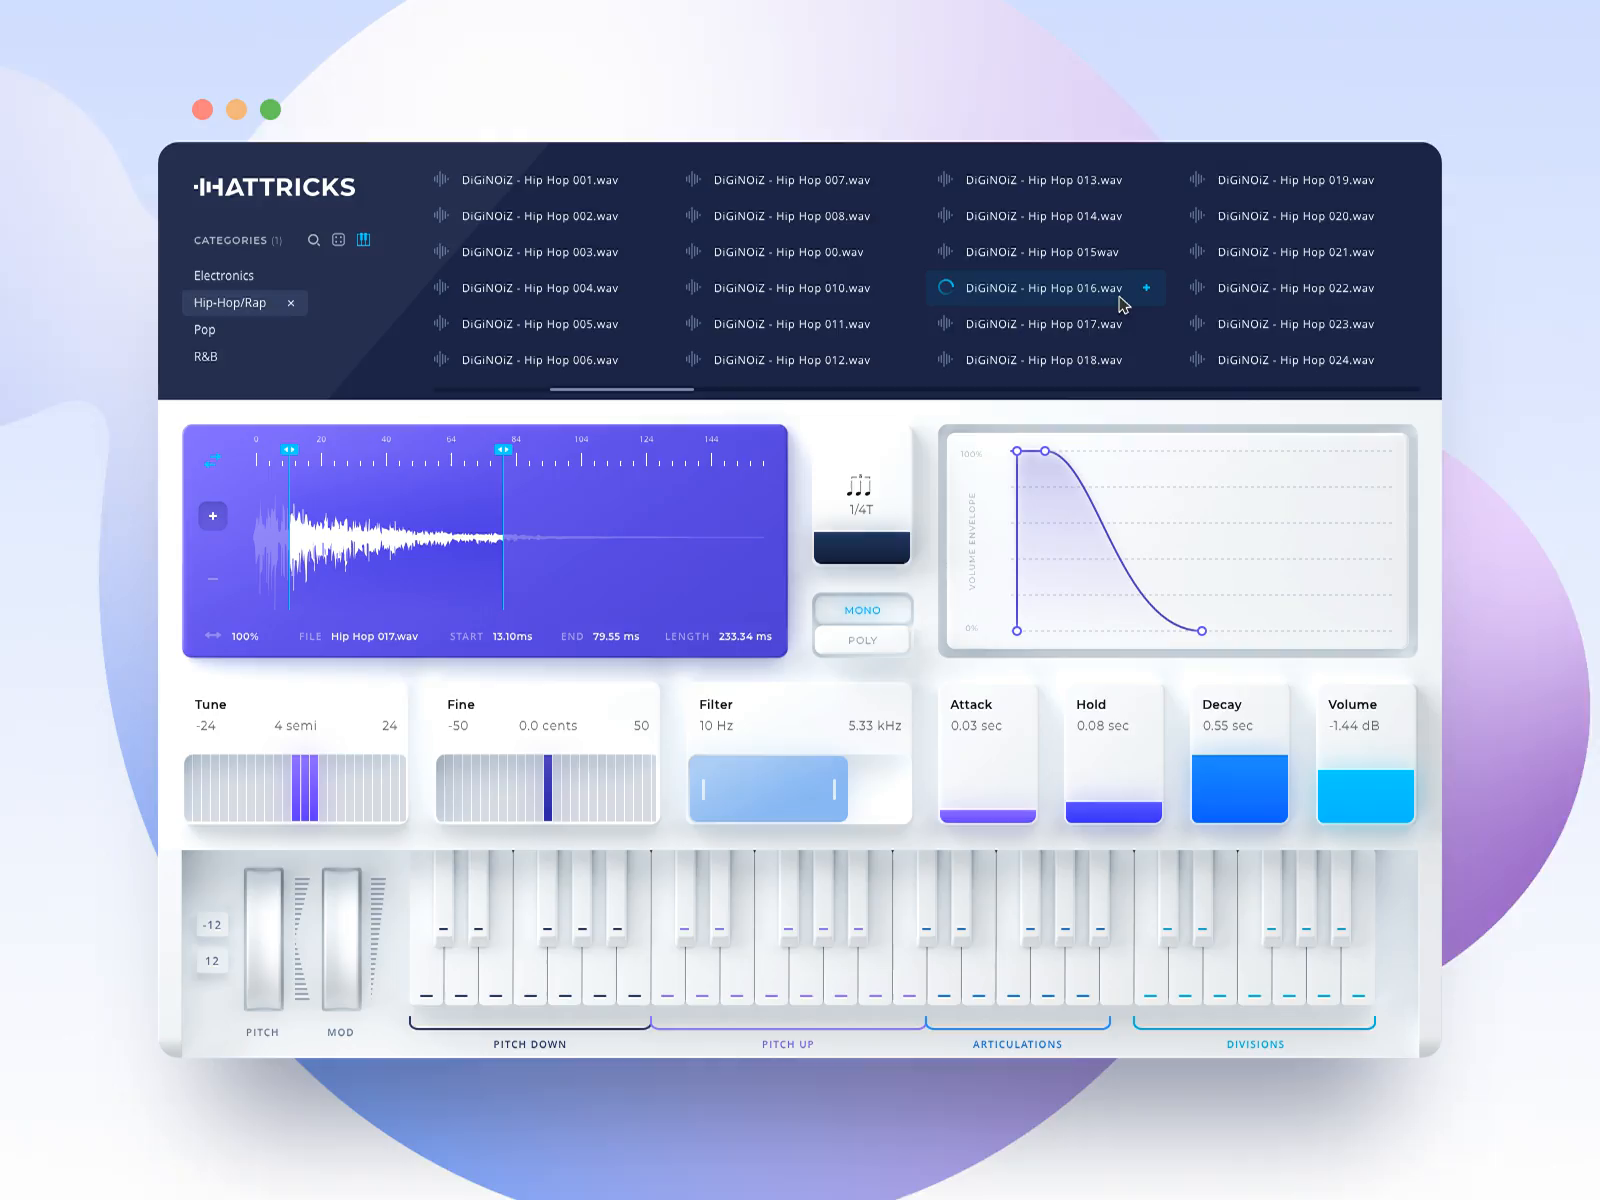Toggle the loop icon in waveform panel
The image size is (1600, 1200).
(x=212, y=460)
